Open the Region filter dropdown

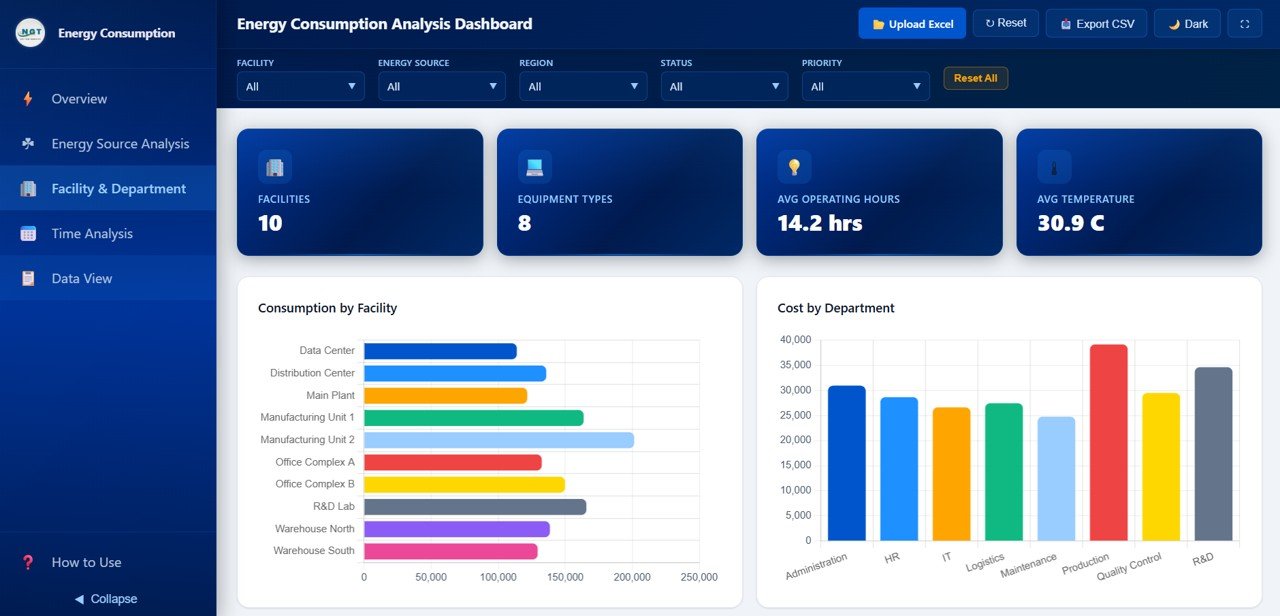[x=583, y=87]
